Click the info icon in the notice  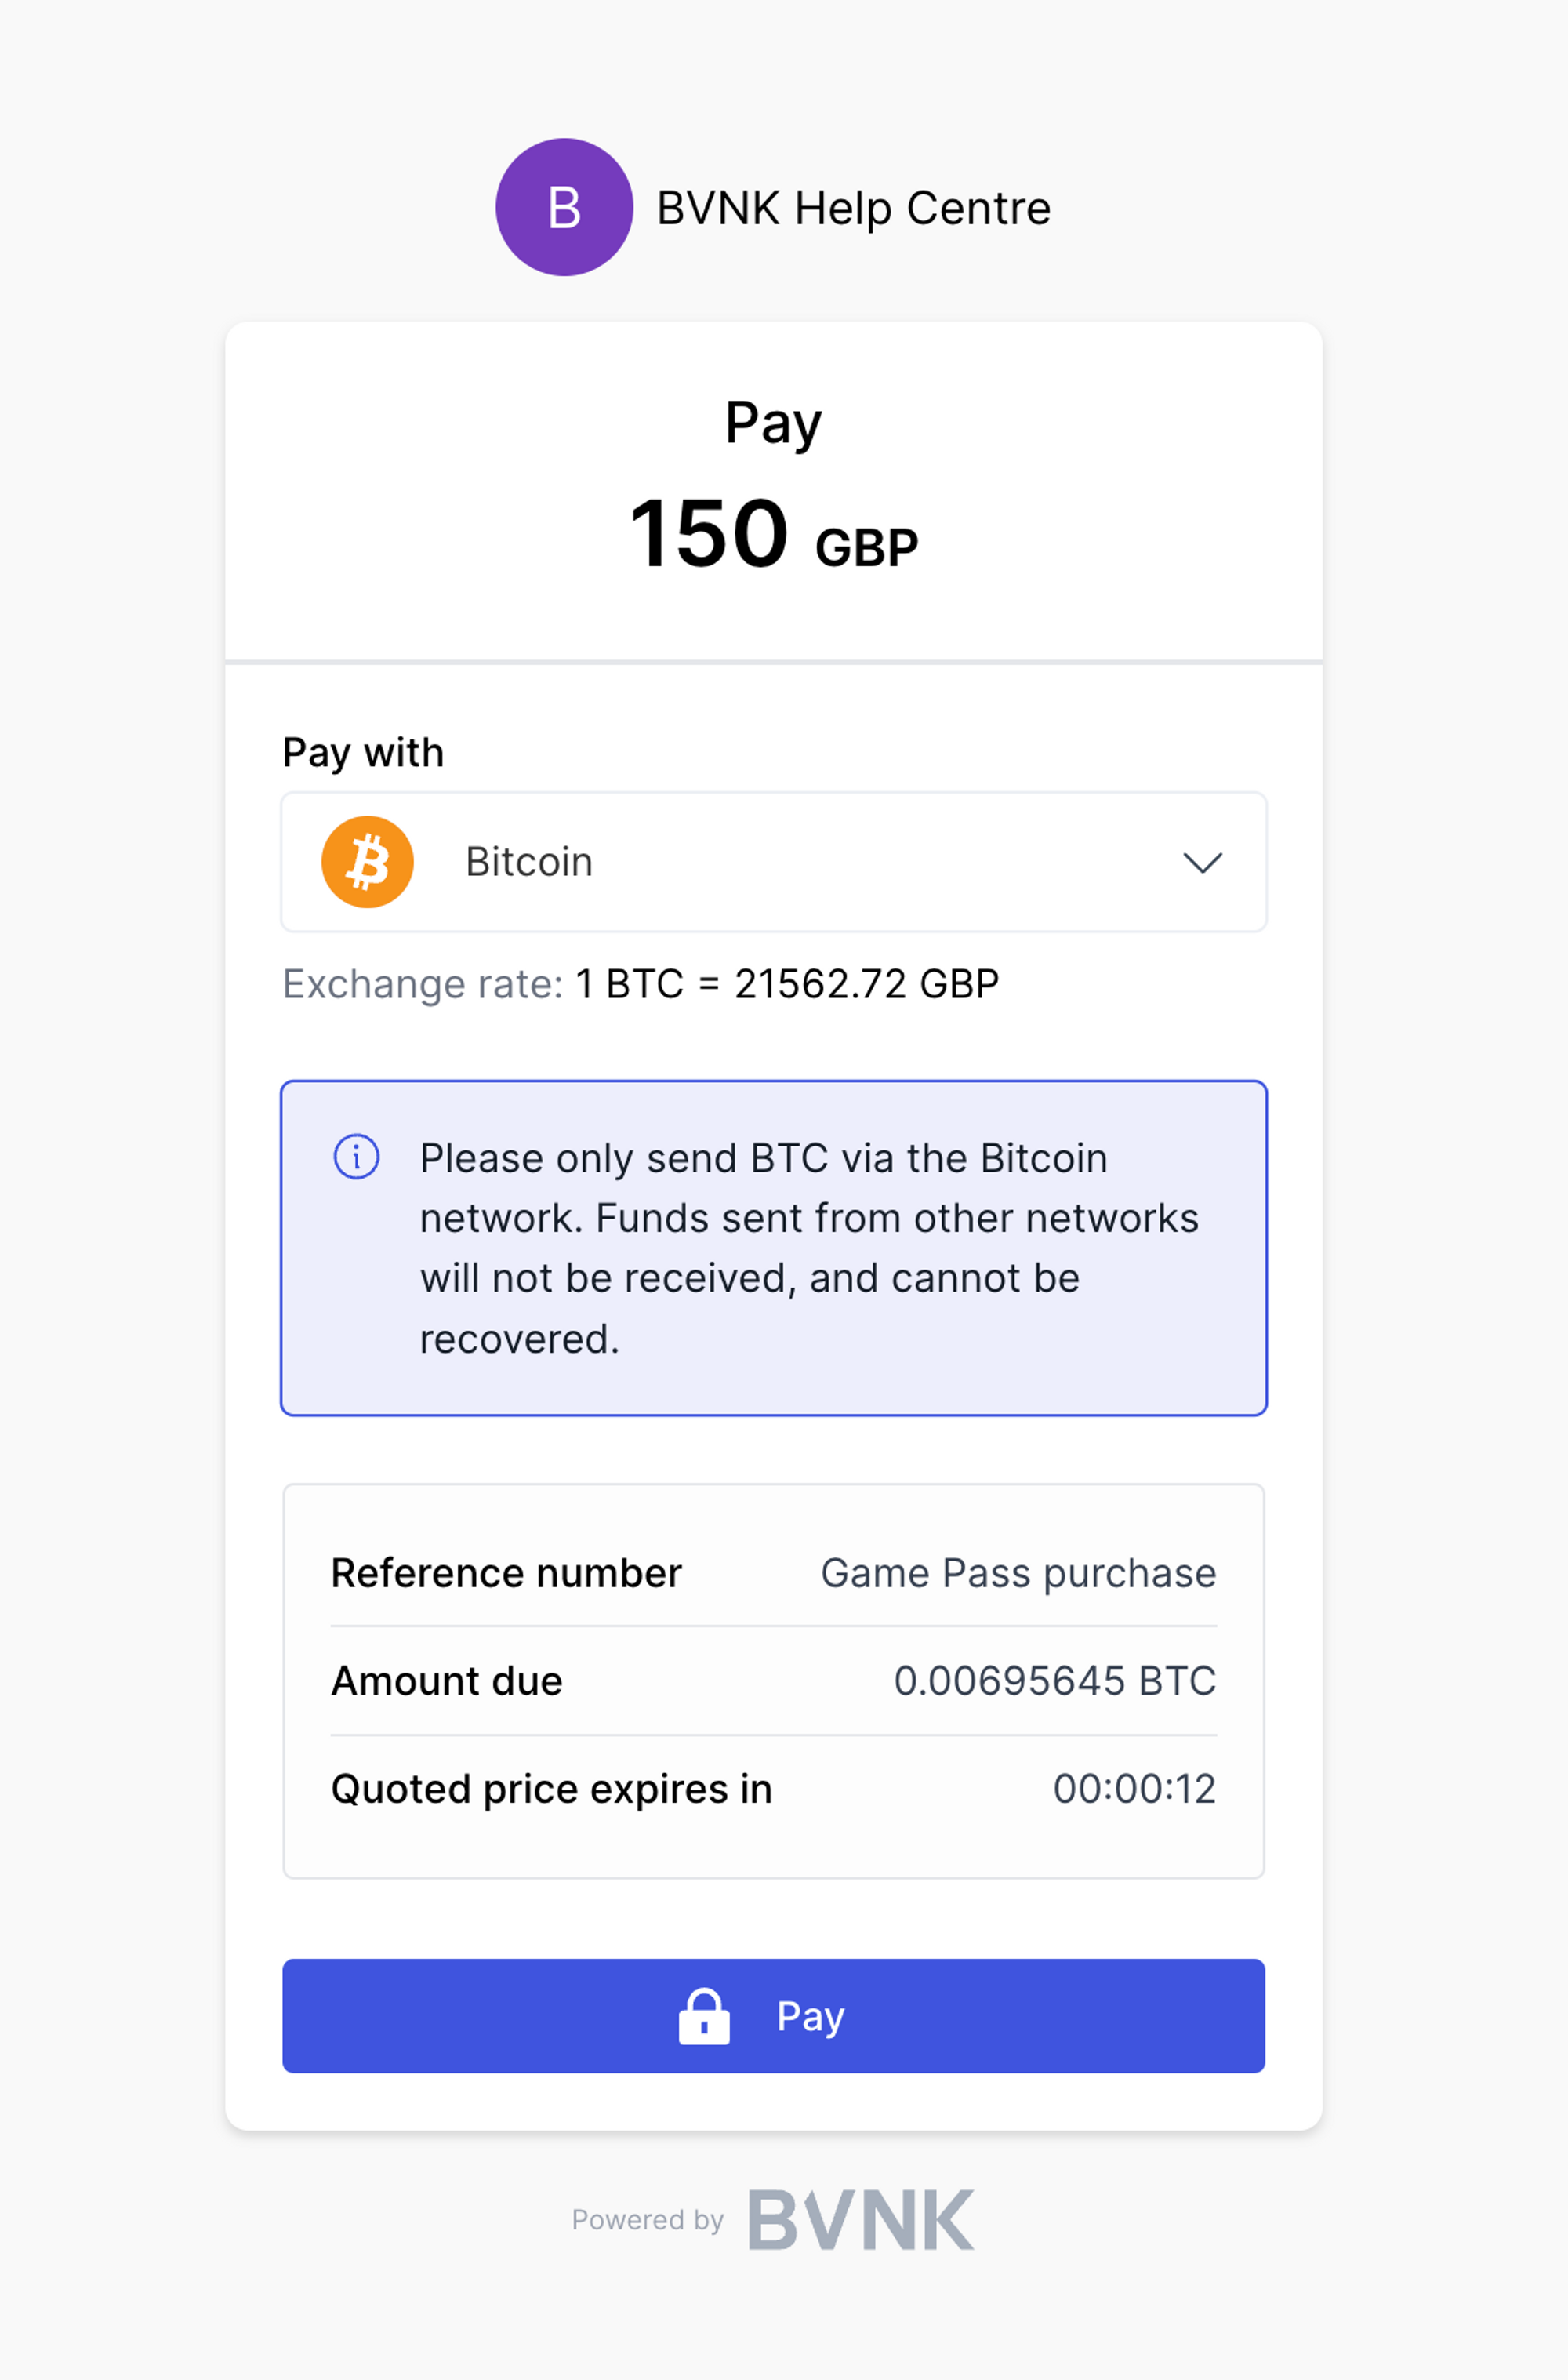tap(356, 1157)
